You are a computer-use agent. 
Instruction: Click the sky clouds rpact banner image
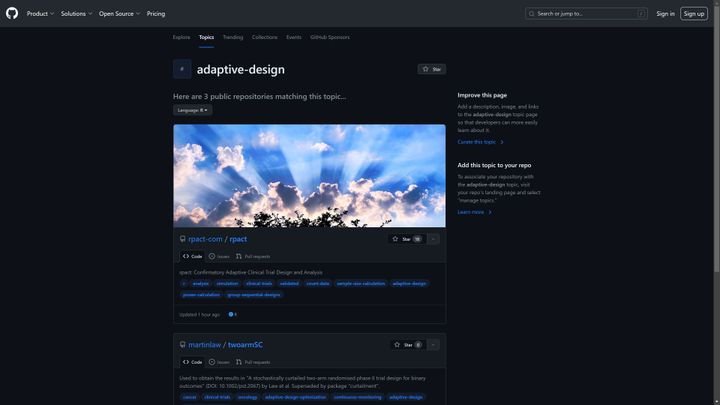pos(309,176)
